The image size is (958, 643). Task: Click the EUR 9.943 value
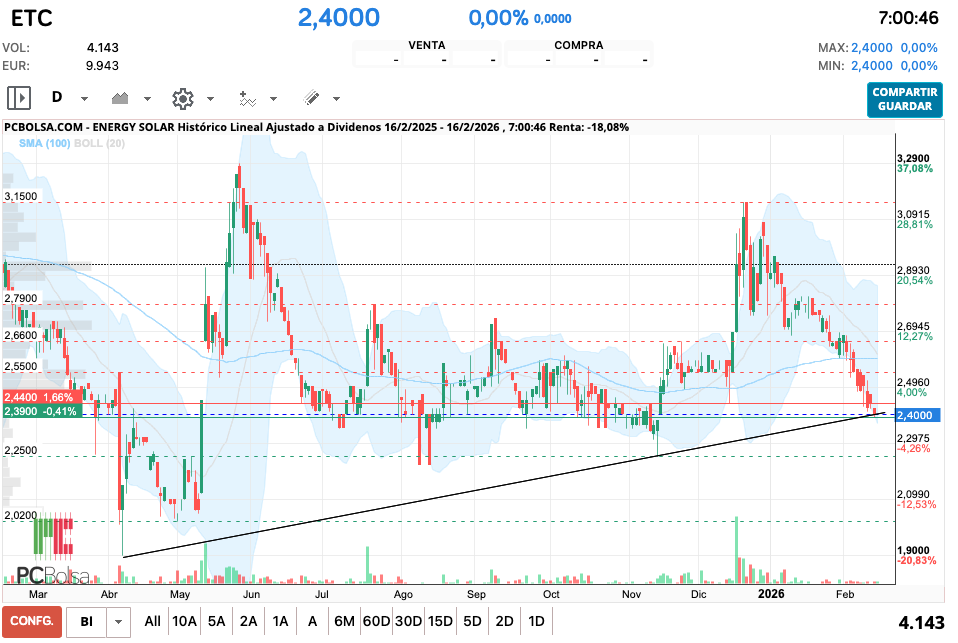pos(102,65)
